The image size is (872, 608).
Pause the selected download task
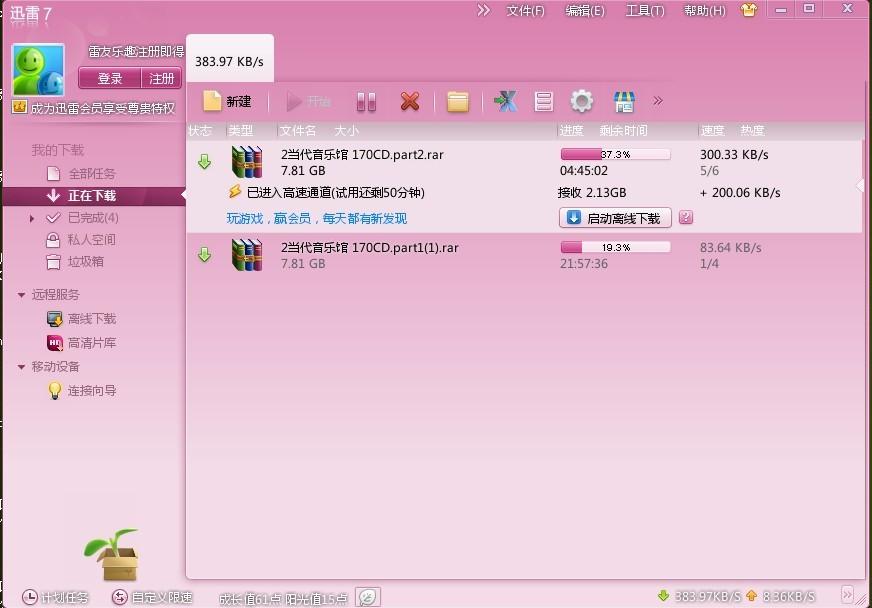coord(366,101)
